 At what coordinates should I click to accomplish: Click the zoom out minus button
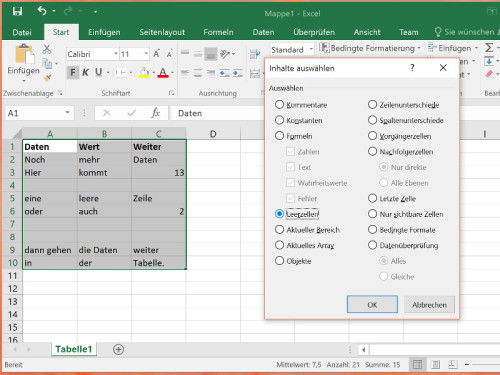coord(467,365)
